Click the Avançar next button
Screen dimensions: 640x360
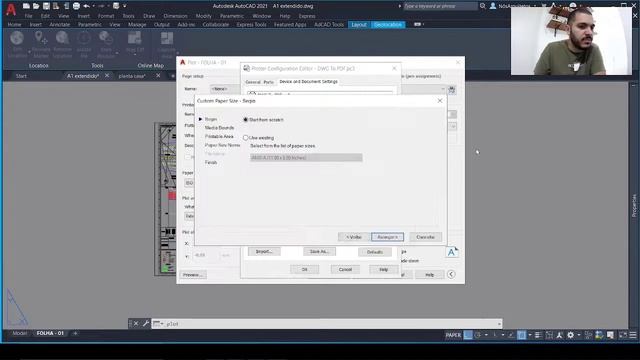tap(387, 237)
